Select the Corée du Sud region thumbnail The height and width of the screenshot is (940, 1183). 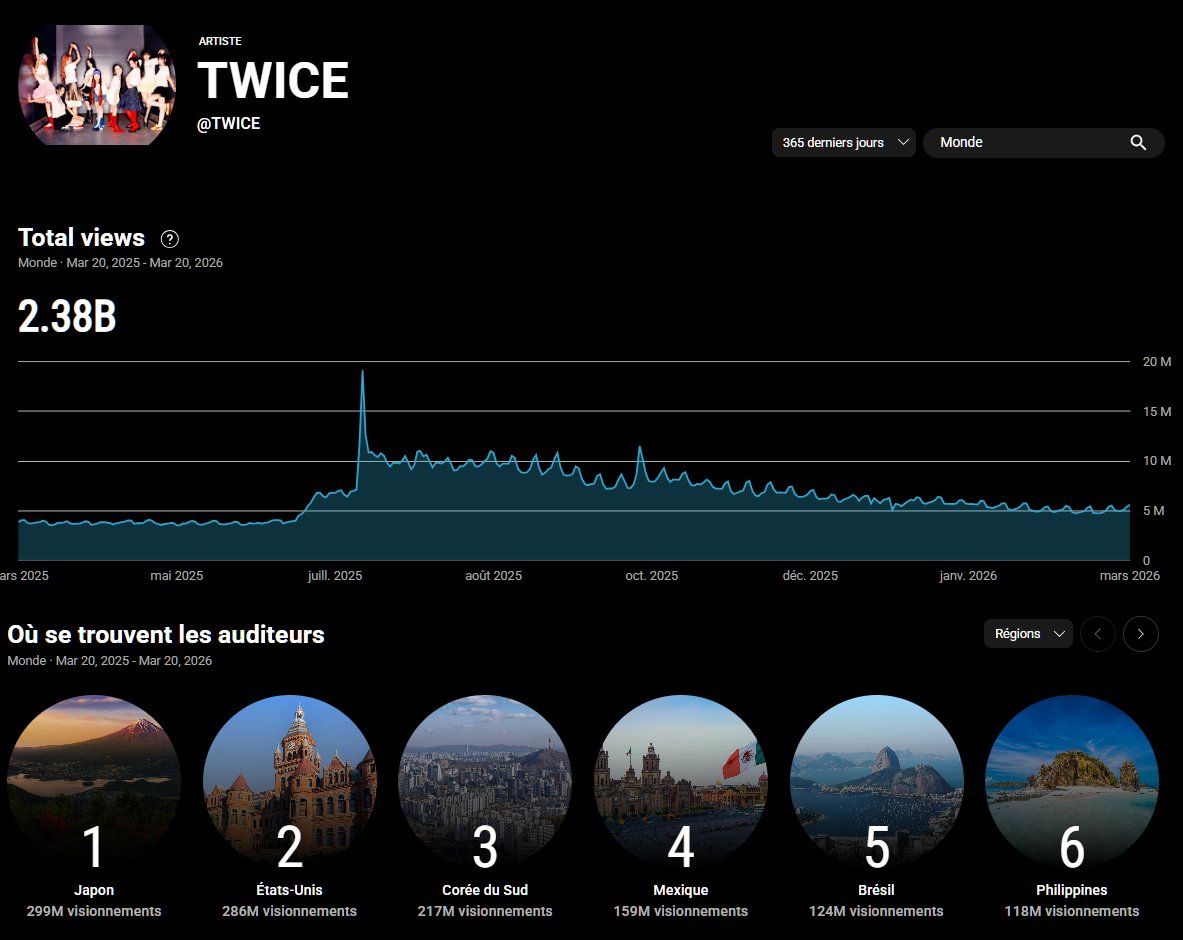pyautogui.click(x=485, y=782)
